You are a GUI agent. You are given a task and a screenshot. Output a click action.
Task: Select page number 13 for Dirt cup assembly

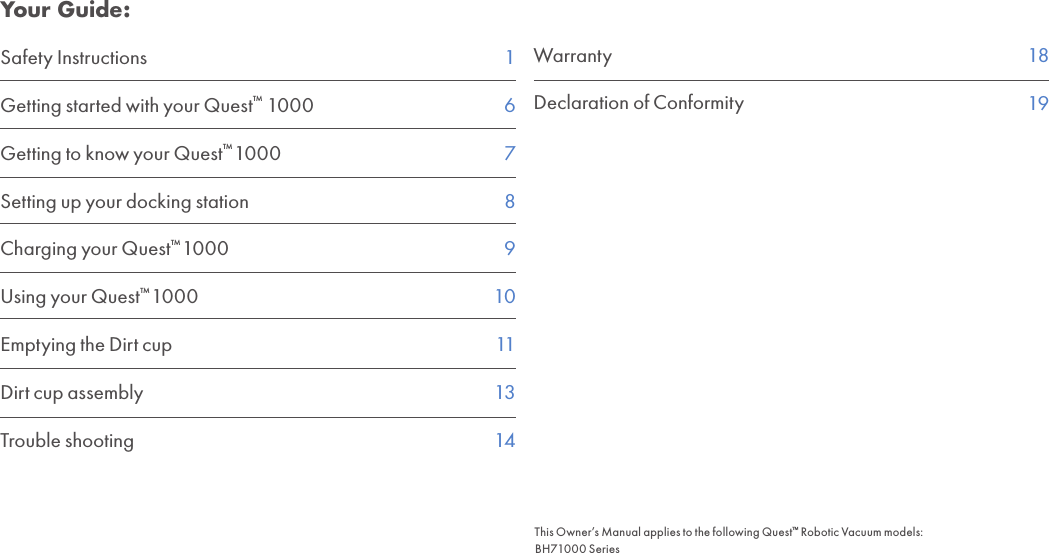coord(505,393)
